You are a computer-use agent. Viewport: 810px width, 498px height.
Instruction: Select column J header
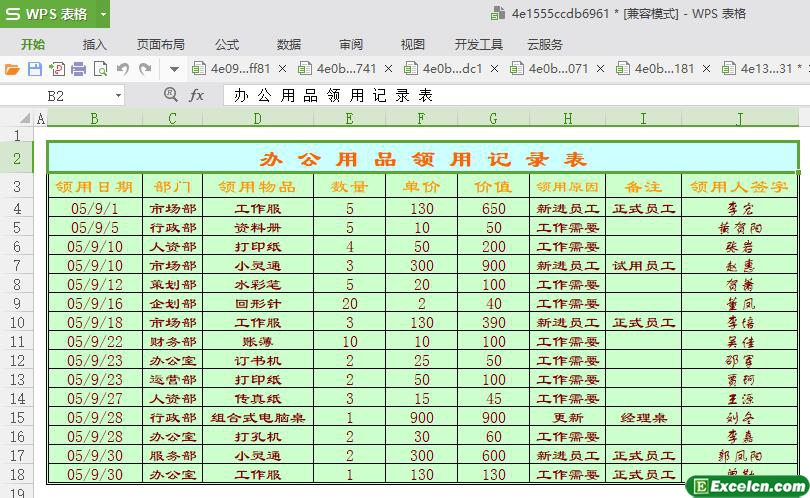[740, 119]
